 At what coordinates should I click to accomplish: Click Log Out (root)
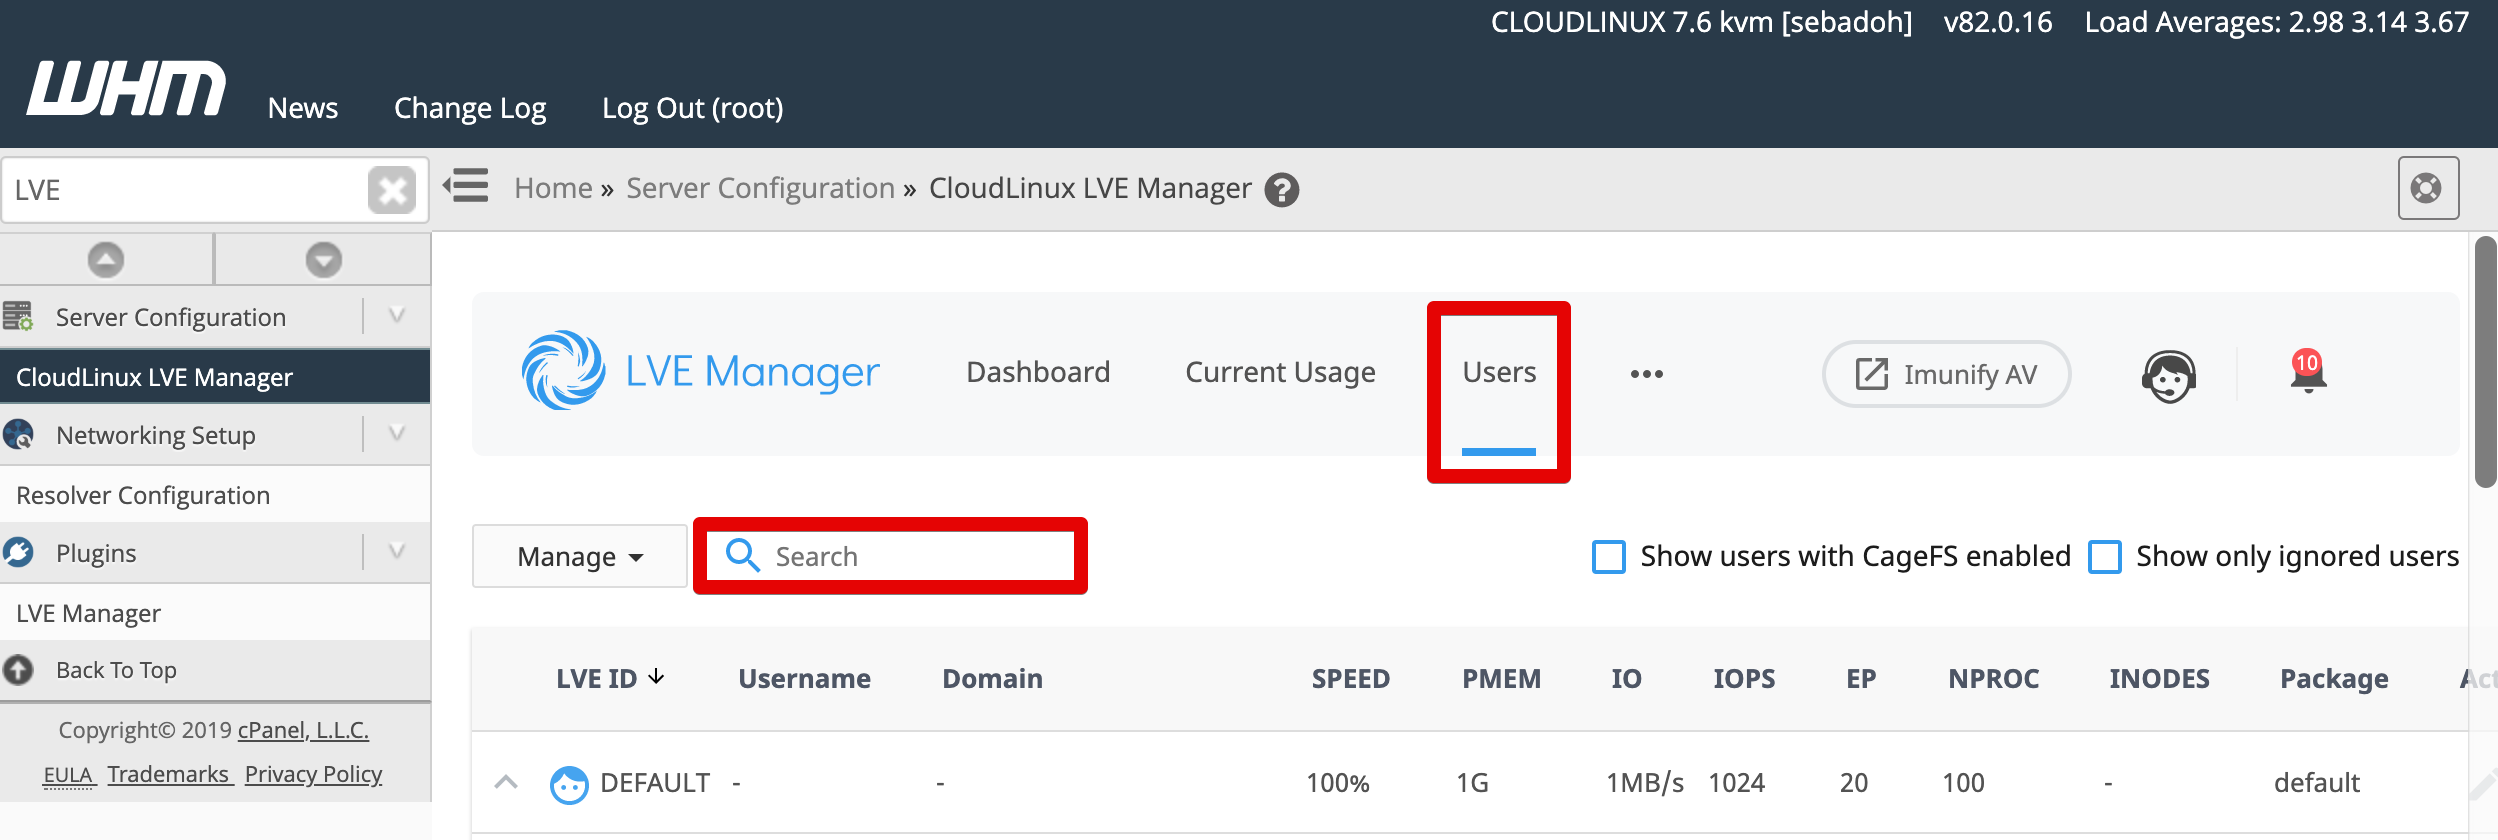[692, 108]
